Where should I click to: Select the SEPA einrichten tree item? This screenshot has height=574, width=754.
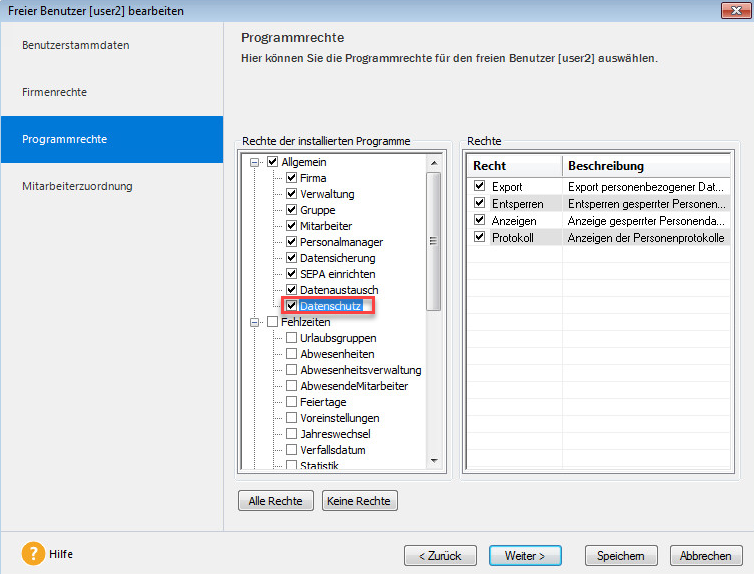pyautogui.click(x=339, y=274)
